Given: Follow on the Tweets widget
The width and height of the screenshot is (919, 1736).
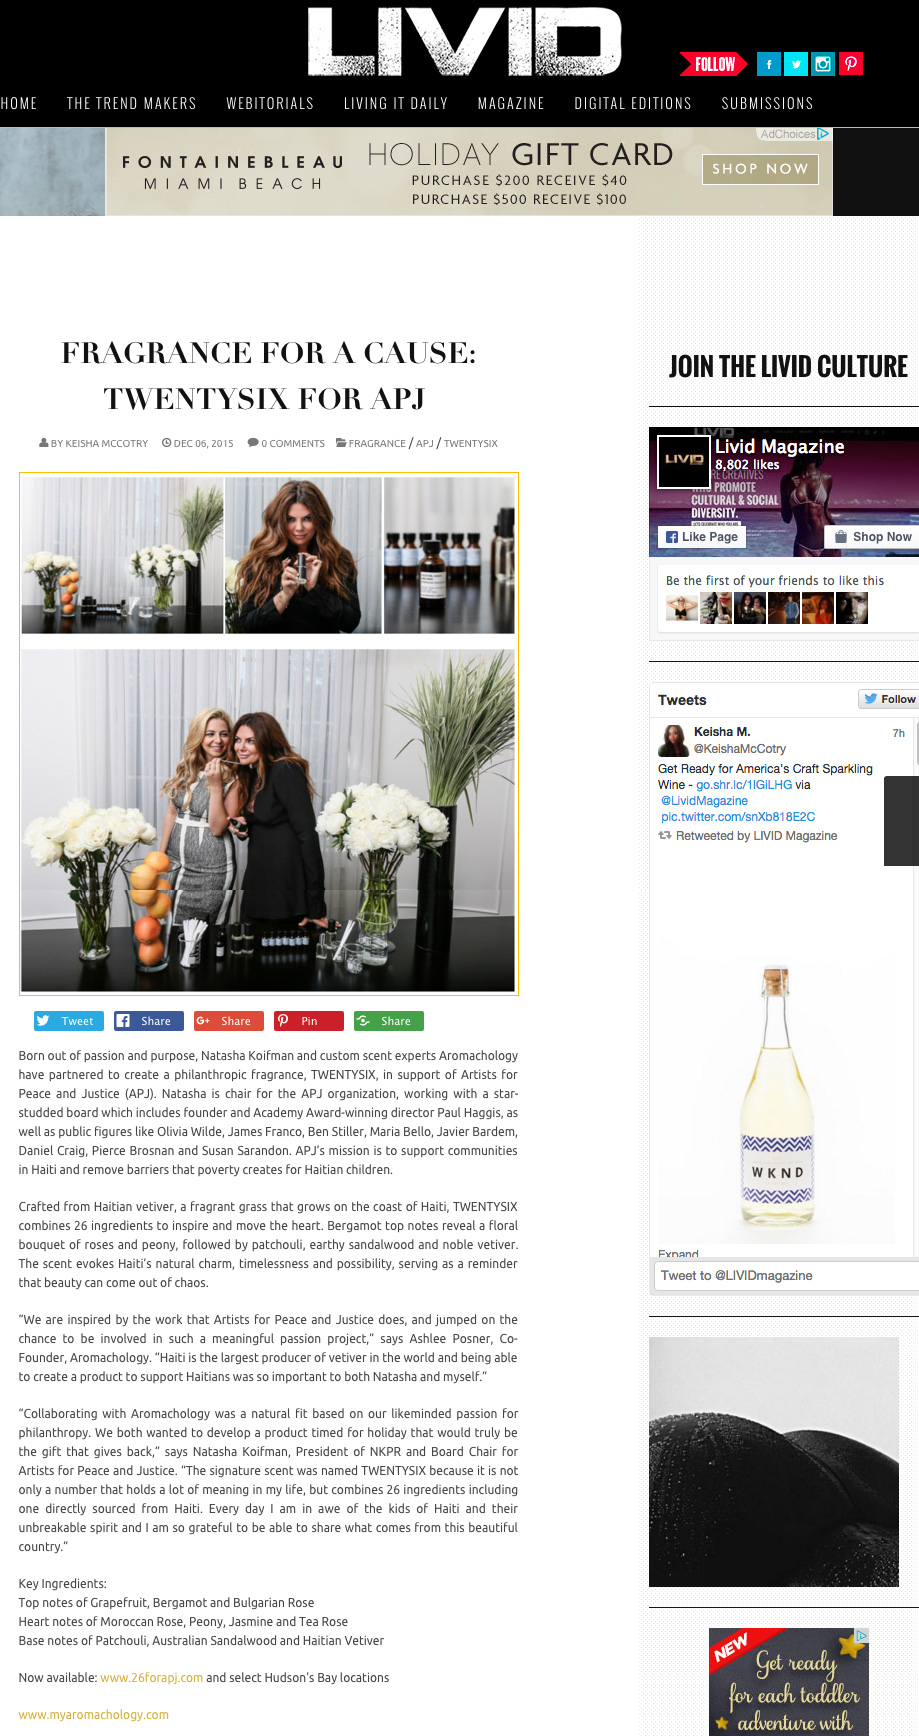Looking at the screenshot, I should tap(889, 699).
